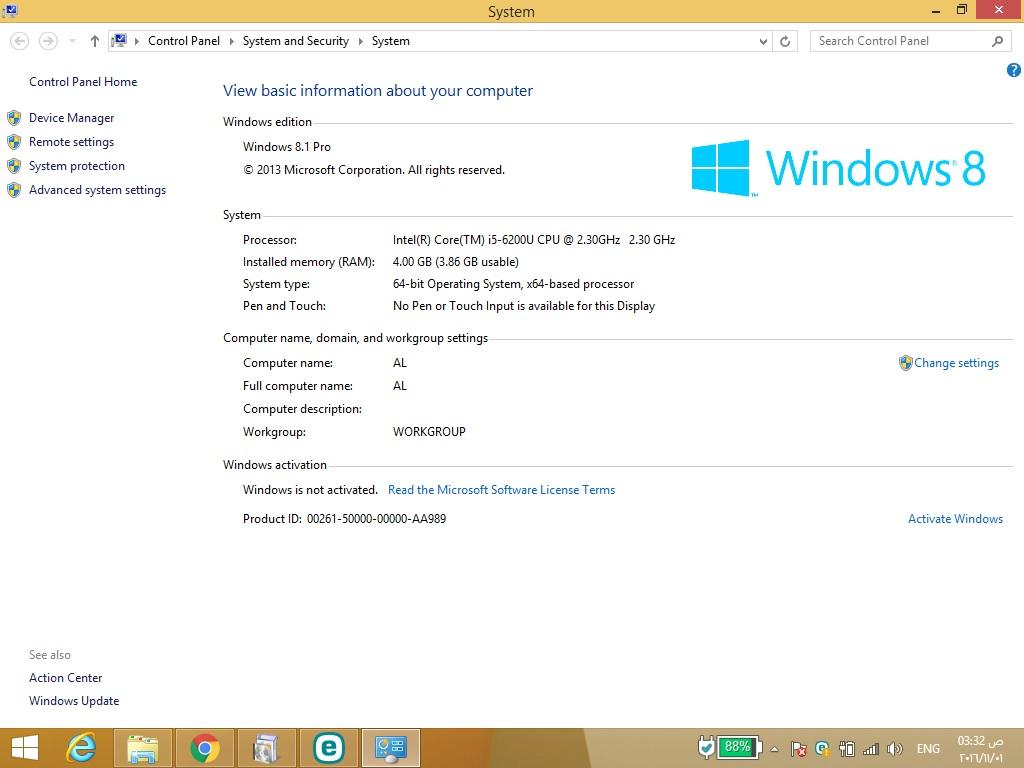Click the '© 2013 Microsoft Corporation' copyright text
The image size is (1024, 768).
pos(374,170)
